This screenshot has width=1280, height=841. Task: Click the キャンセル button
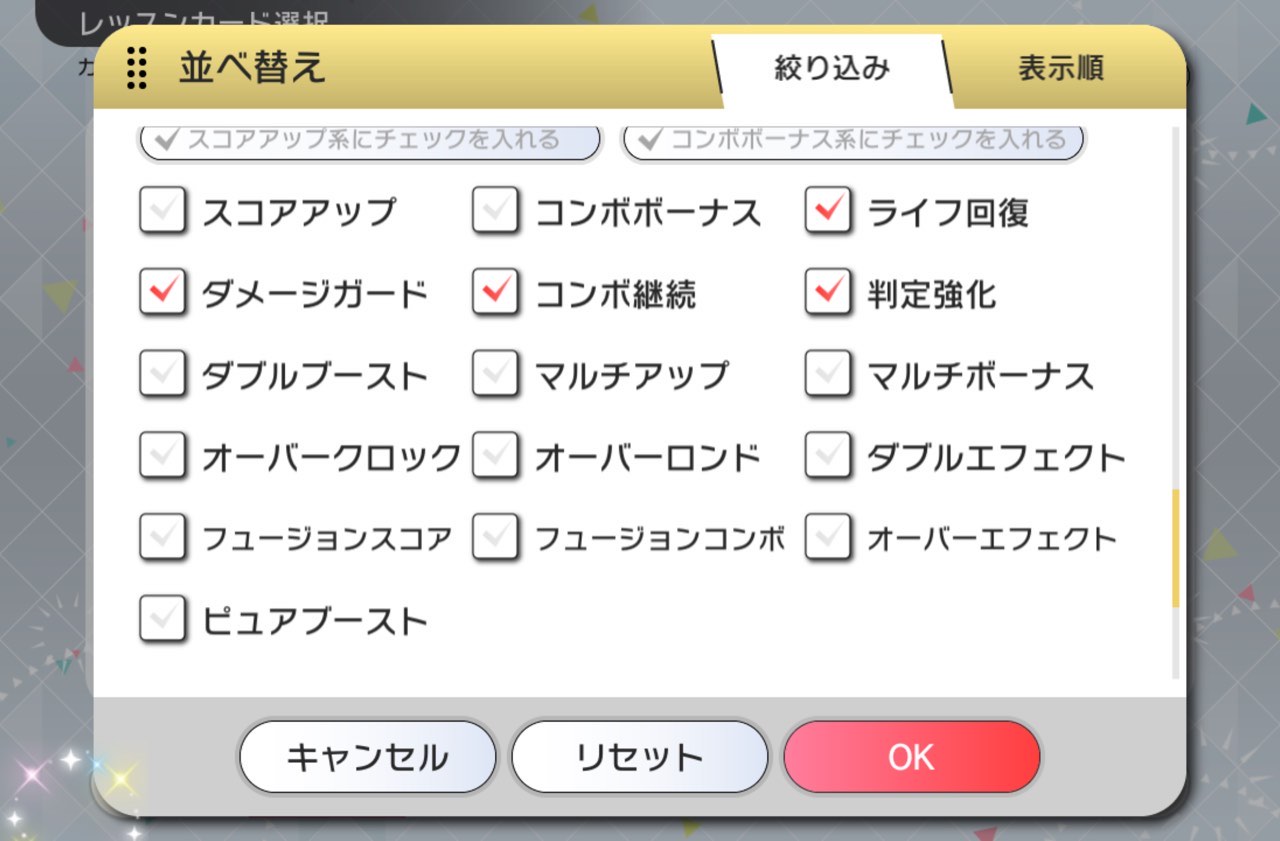point(367,757)
